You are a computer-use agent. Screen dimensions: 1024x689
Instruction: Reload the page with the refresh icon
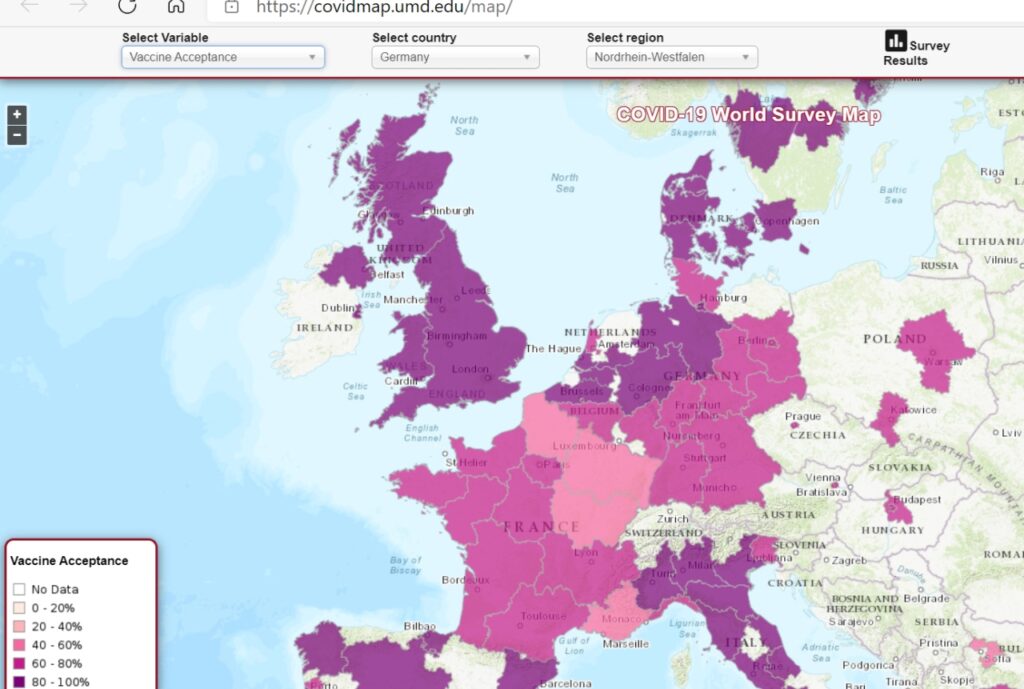tap(127, 6)
